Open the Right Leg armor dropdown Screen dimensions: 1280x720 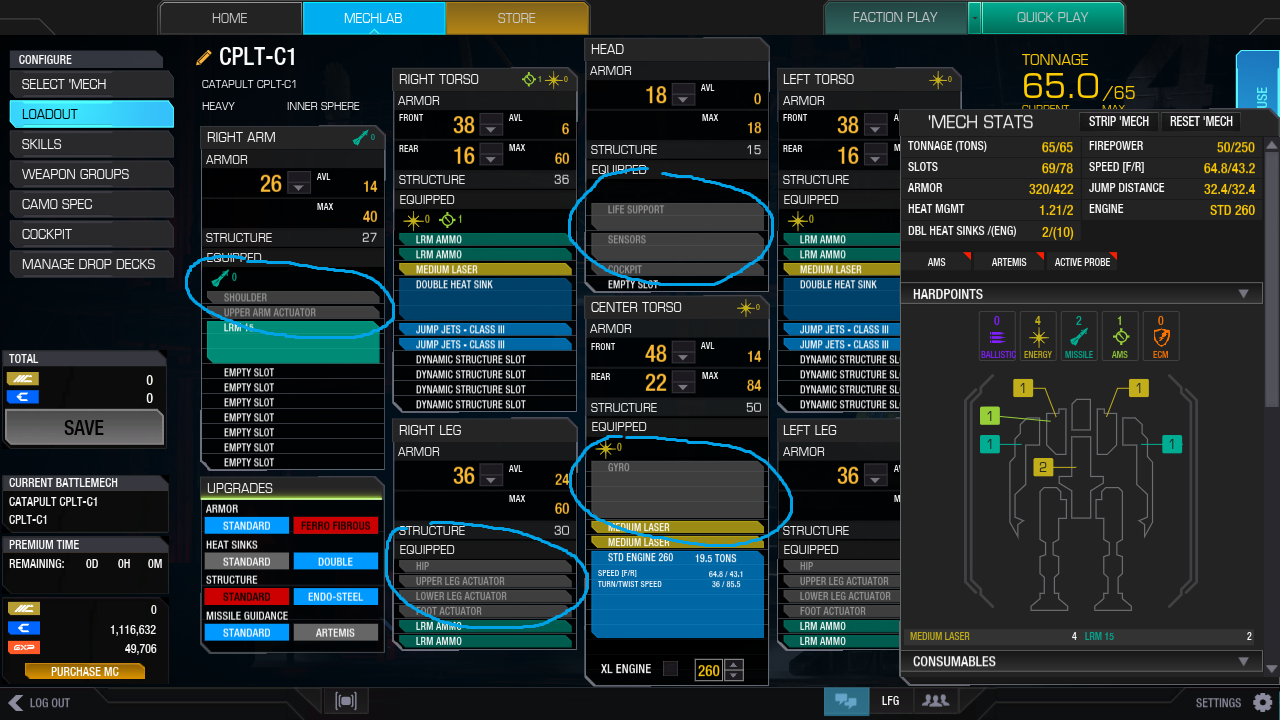coord(491,477)
